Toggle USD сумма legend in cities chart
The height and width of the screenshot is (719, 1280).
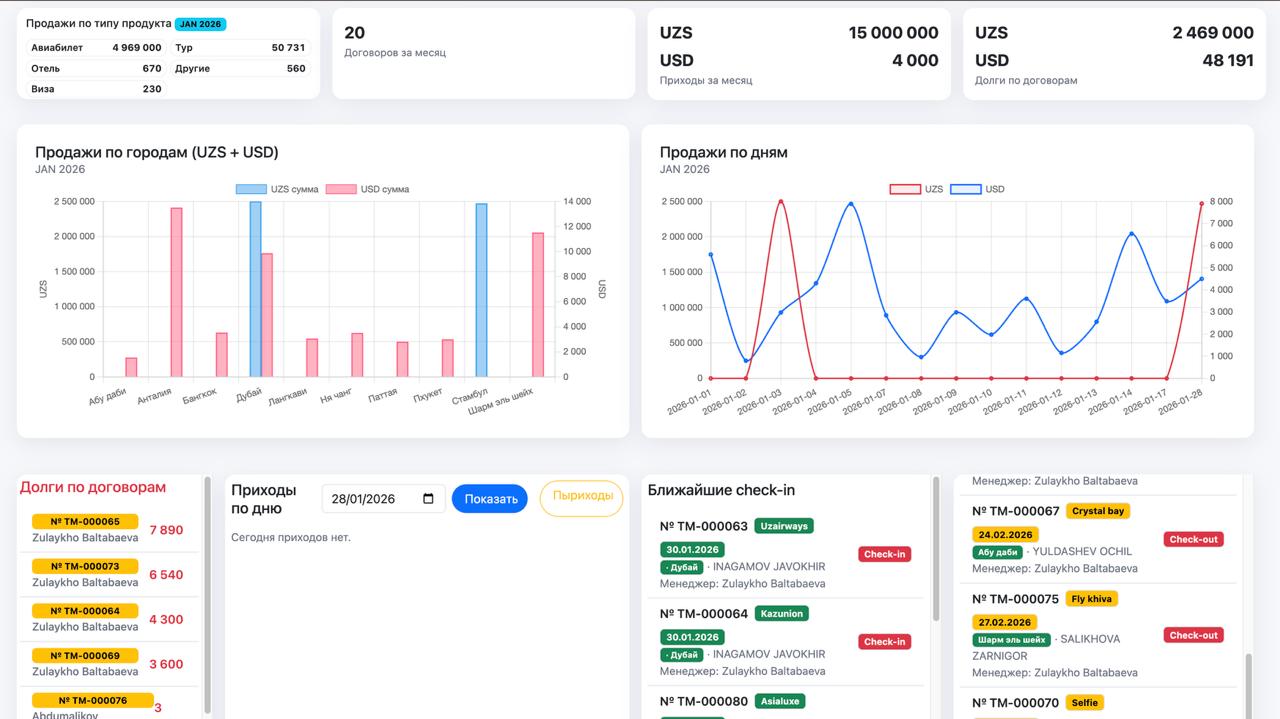point(341,189)
